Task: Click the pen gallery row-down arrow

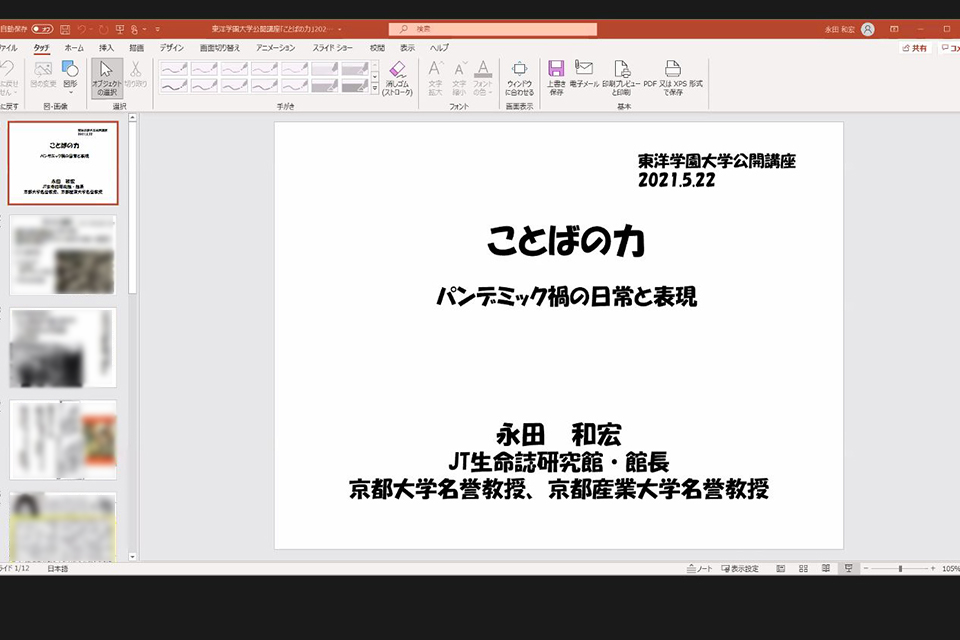Action: (x=375, y=77)
